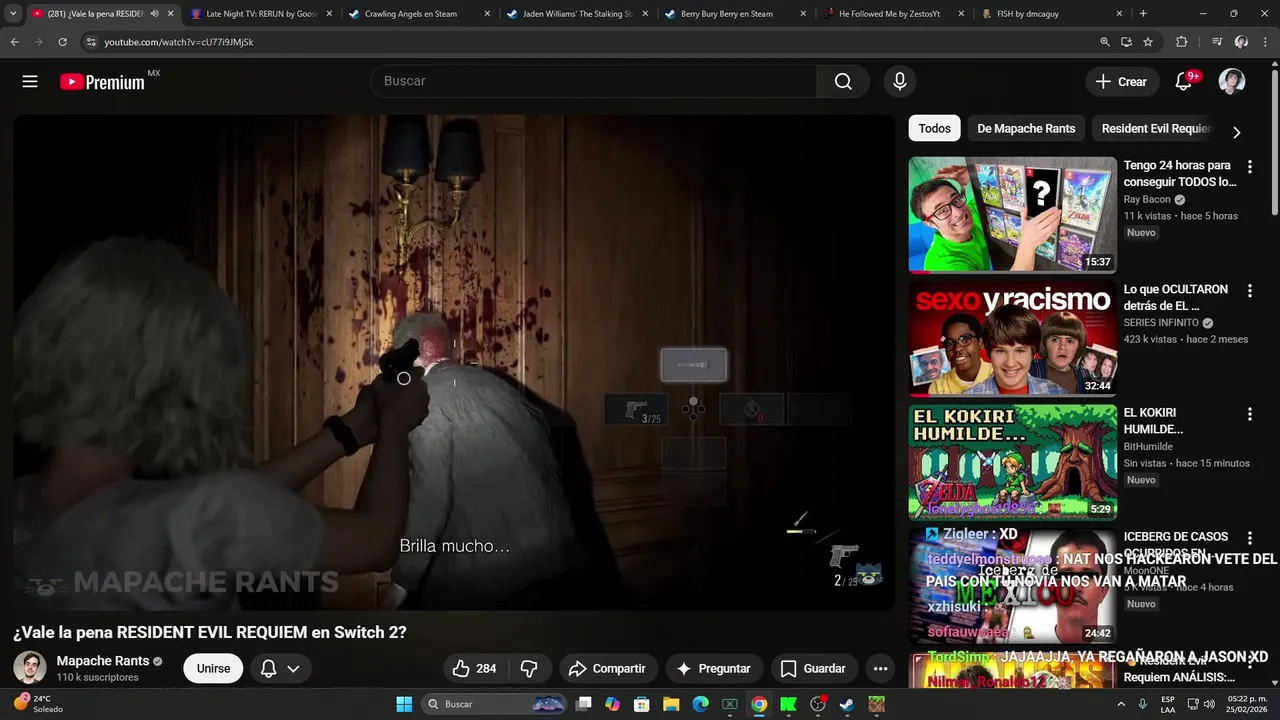Open options for ICEBERG DE CASOS video
This screenshot has height=720, width=1280.
tap(1249, 538)
